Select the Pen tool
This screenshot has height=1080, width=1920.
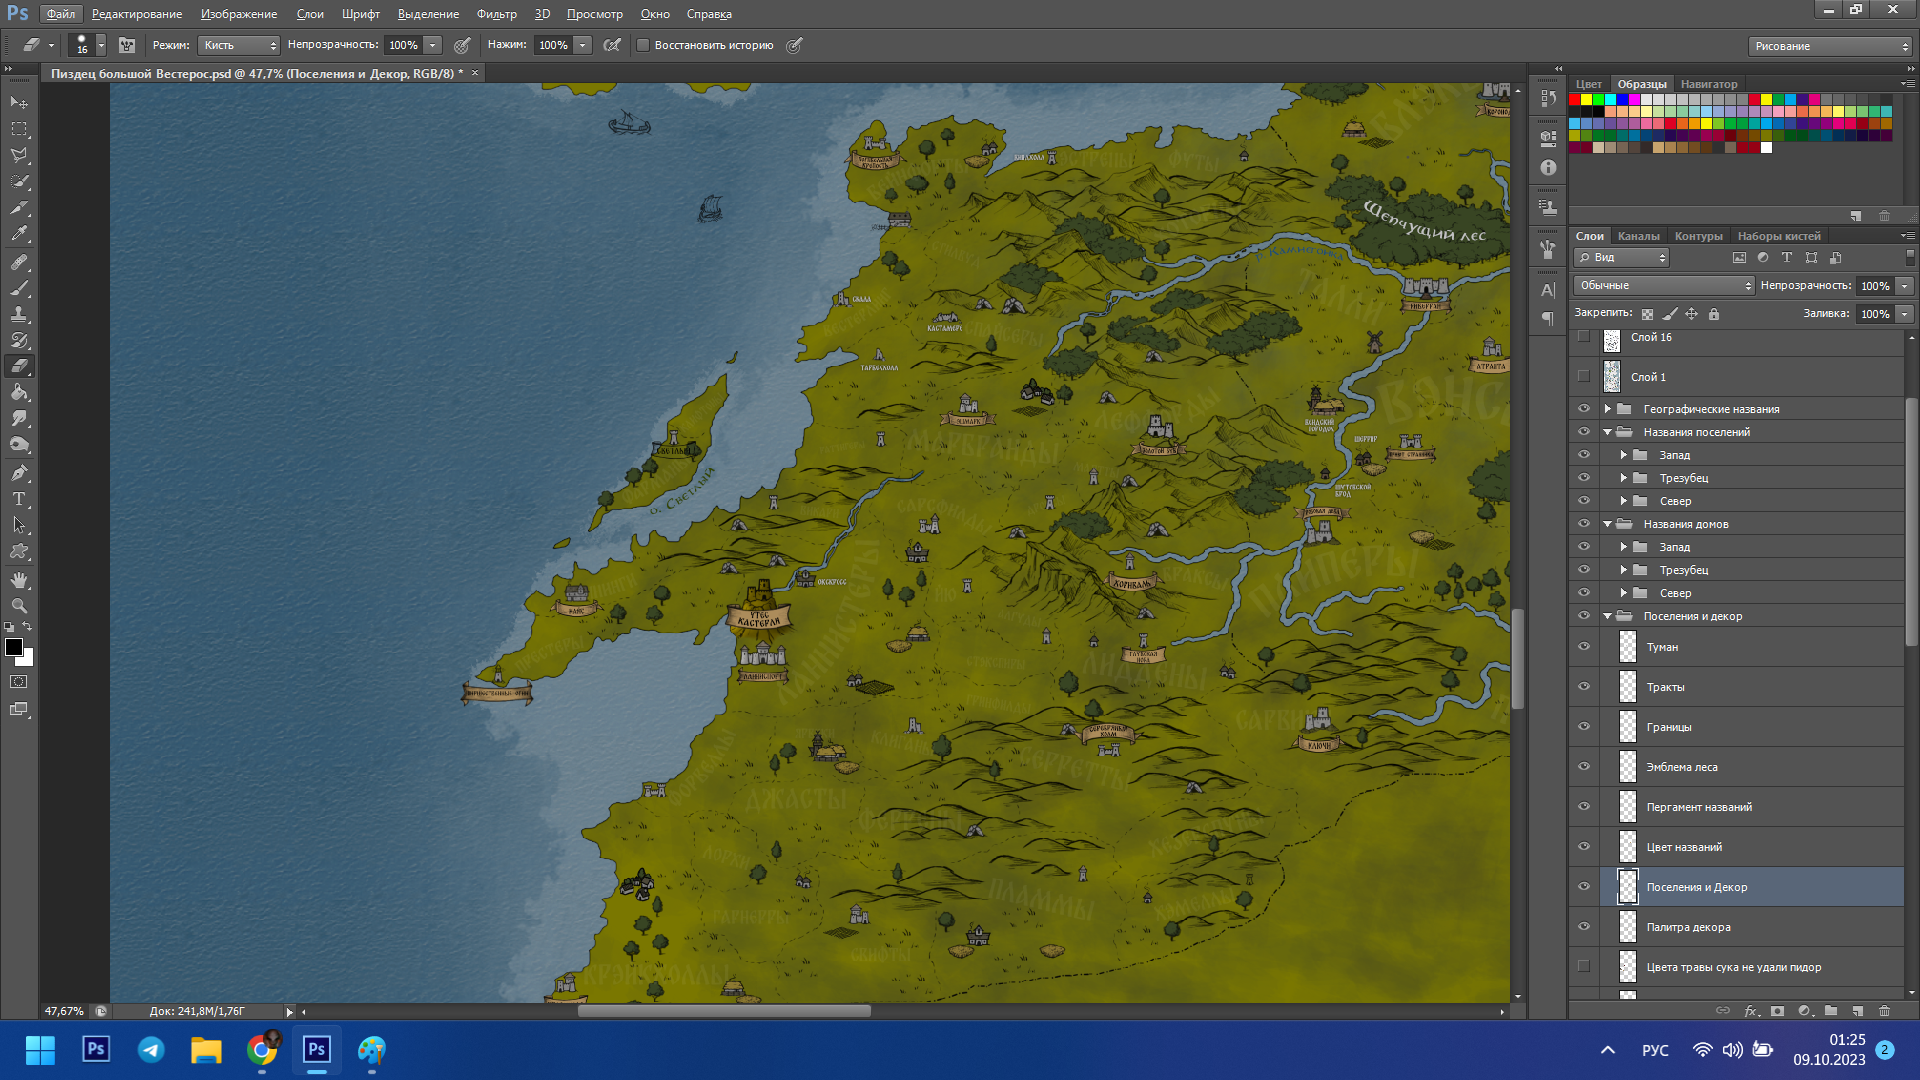19,473
